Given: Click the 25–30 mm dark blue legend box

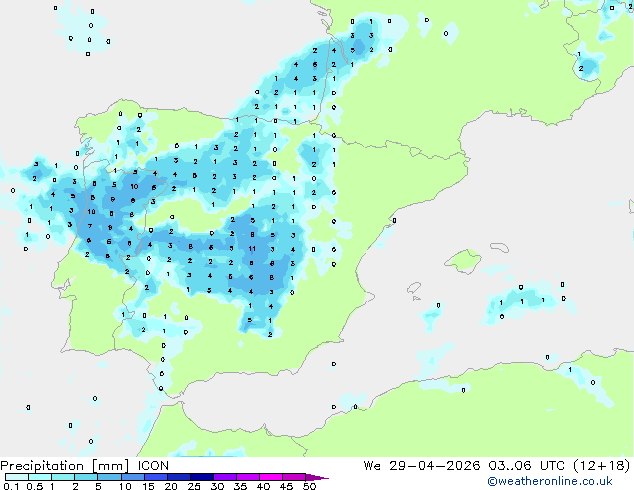Looking at the screenshot, I should pos(201,477).
